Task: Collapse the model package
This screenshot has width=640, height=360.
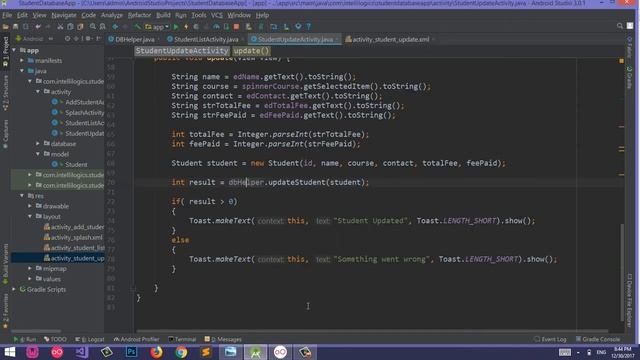Action: pyautogui.click(x=38, y=154)
